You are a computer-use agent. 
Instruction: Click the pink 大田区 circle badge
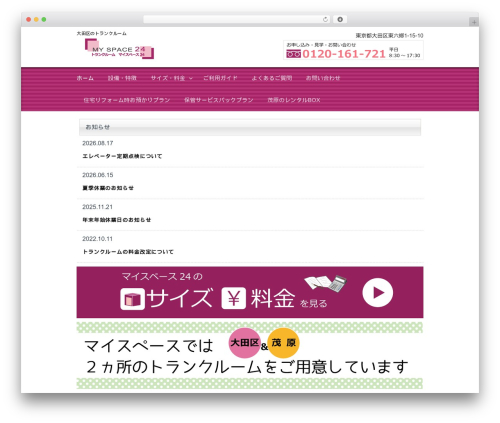click(x=244, y=343)
